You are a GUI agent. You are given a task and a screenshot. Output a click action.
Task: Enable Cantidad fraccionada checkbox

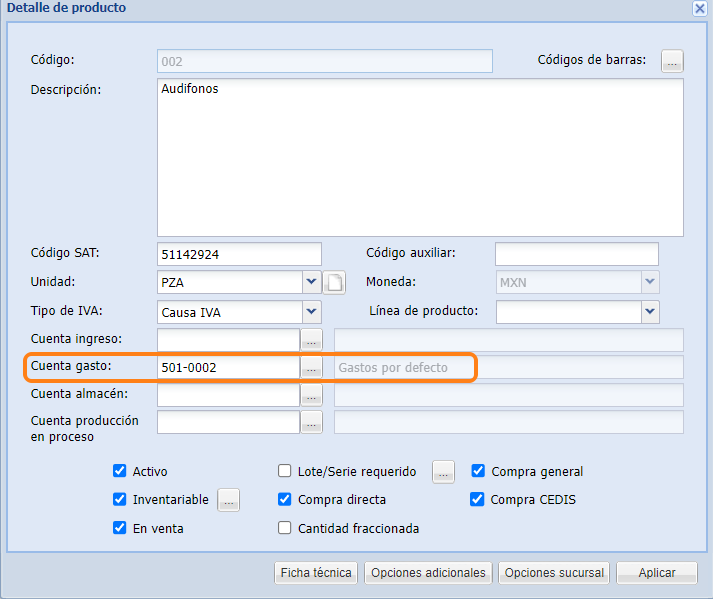pyautogui.click(x=285, y=528)
